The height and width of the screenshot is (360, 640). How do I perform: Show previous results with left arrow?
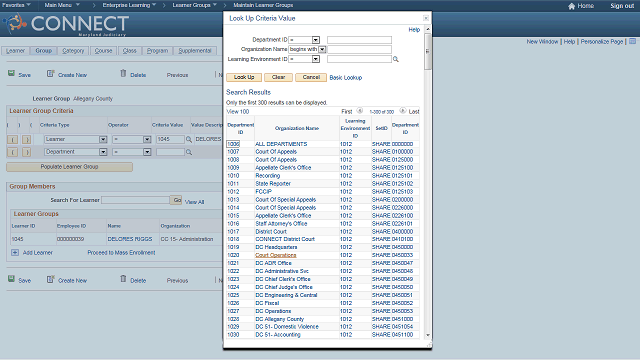(x=360, y=111)
